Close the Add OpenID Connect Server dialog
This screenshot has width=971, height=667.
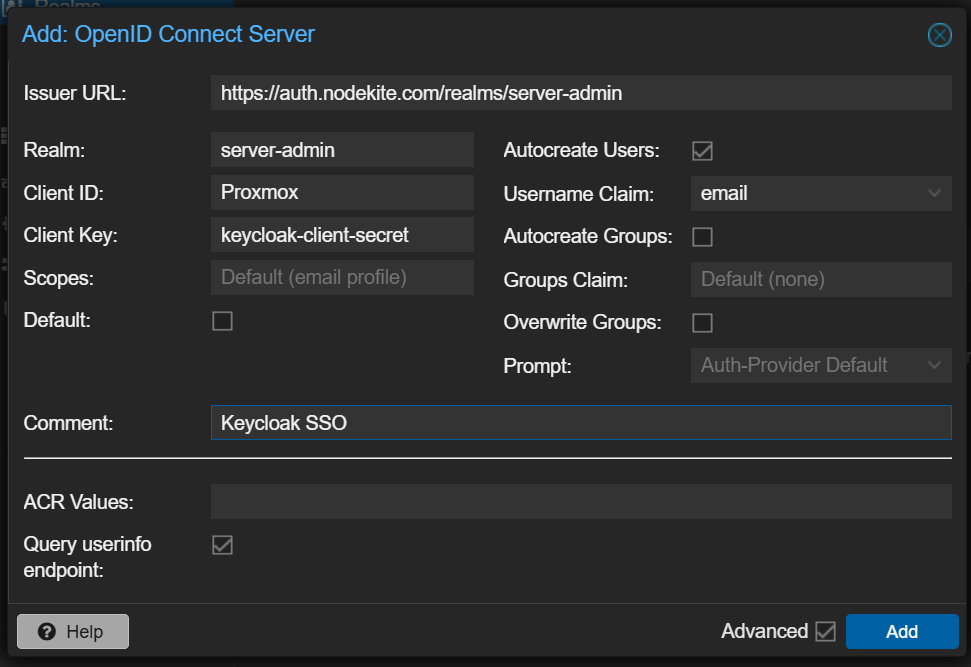click(939, 35)
